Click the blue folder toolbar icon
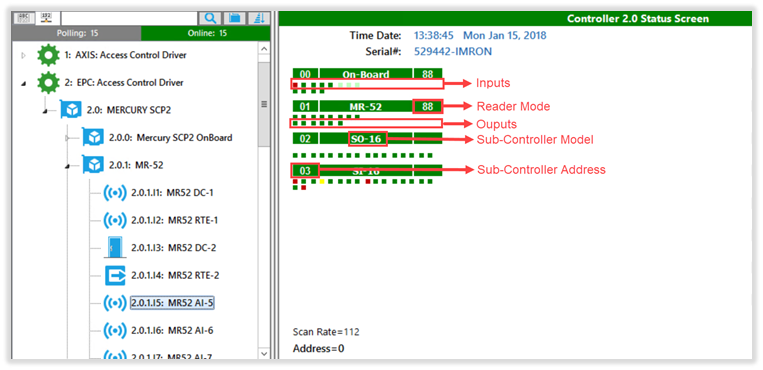 coord(235,18)
